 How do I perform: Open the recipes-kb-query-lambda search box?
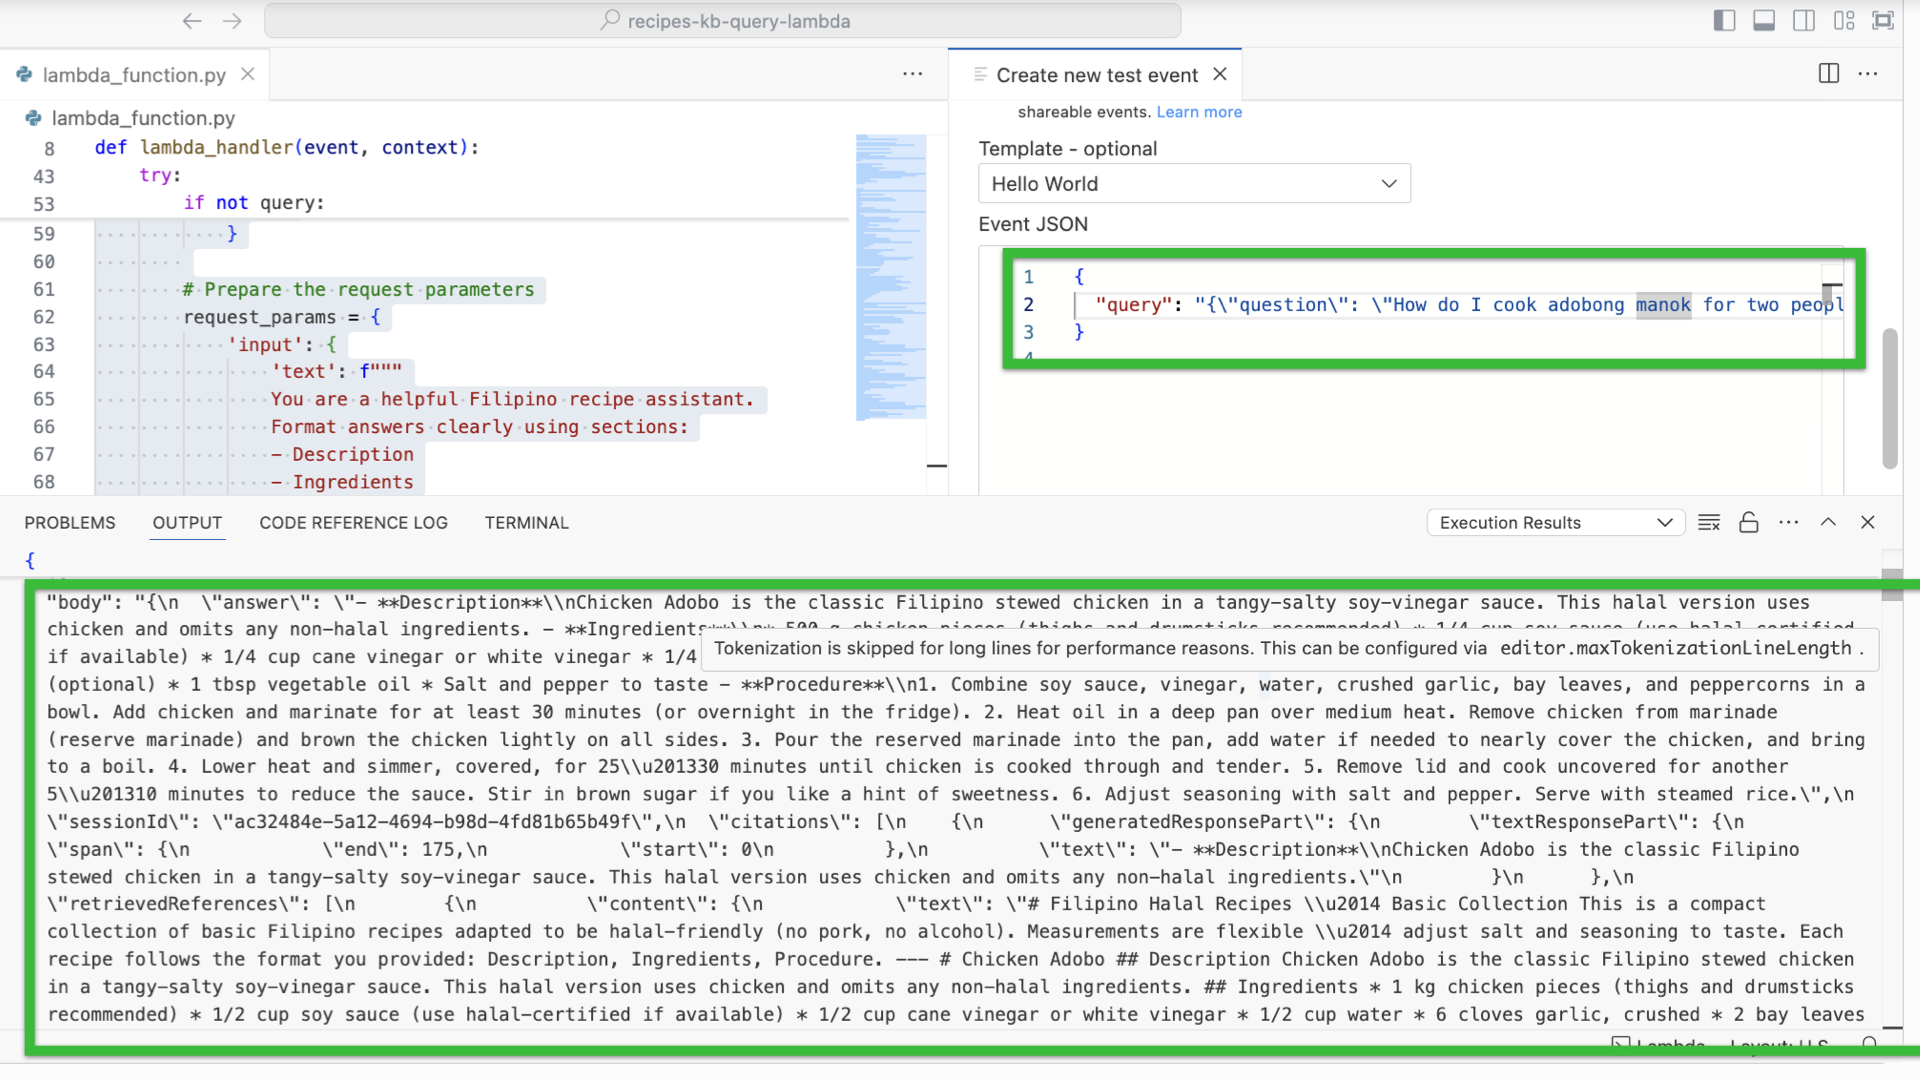point(722,21)
